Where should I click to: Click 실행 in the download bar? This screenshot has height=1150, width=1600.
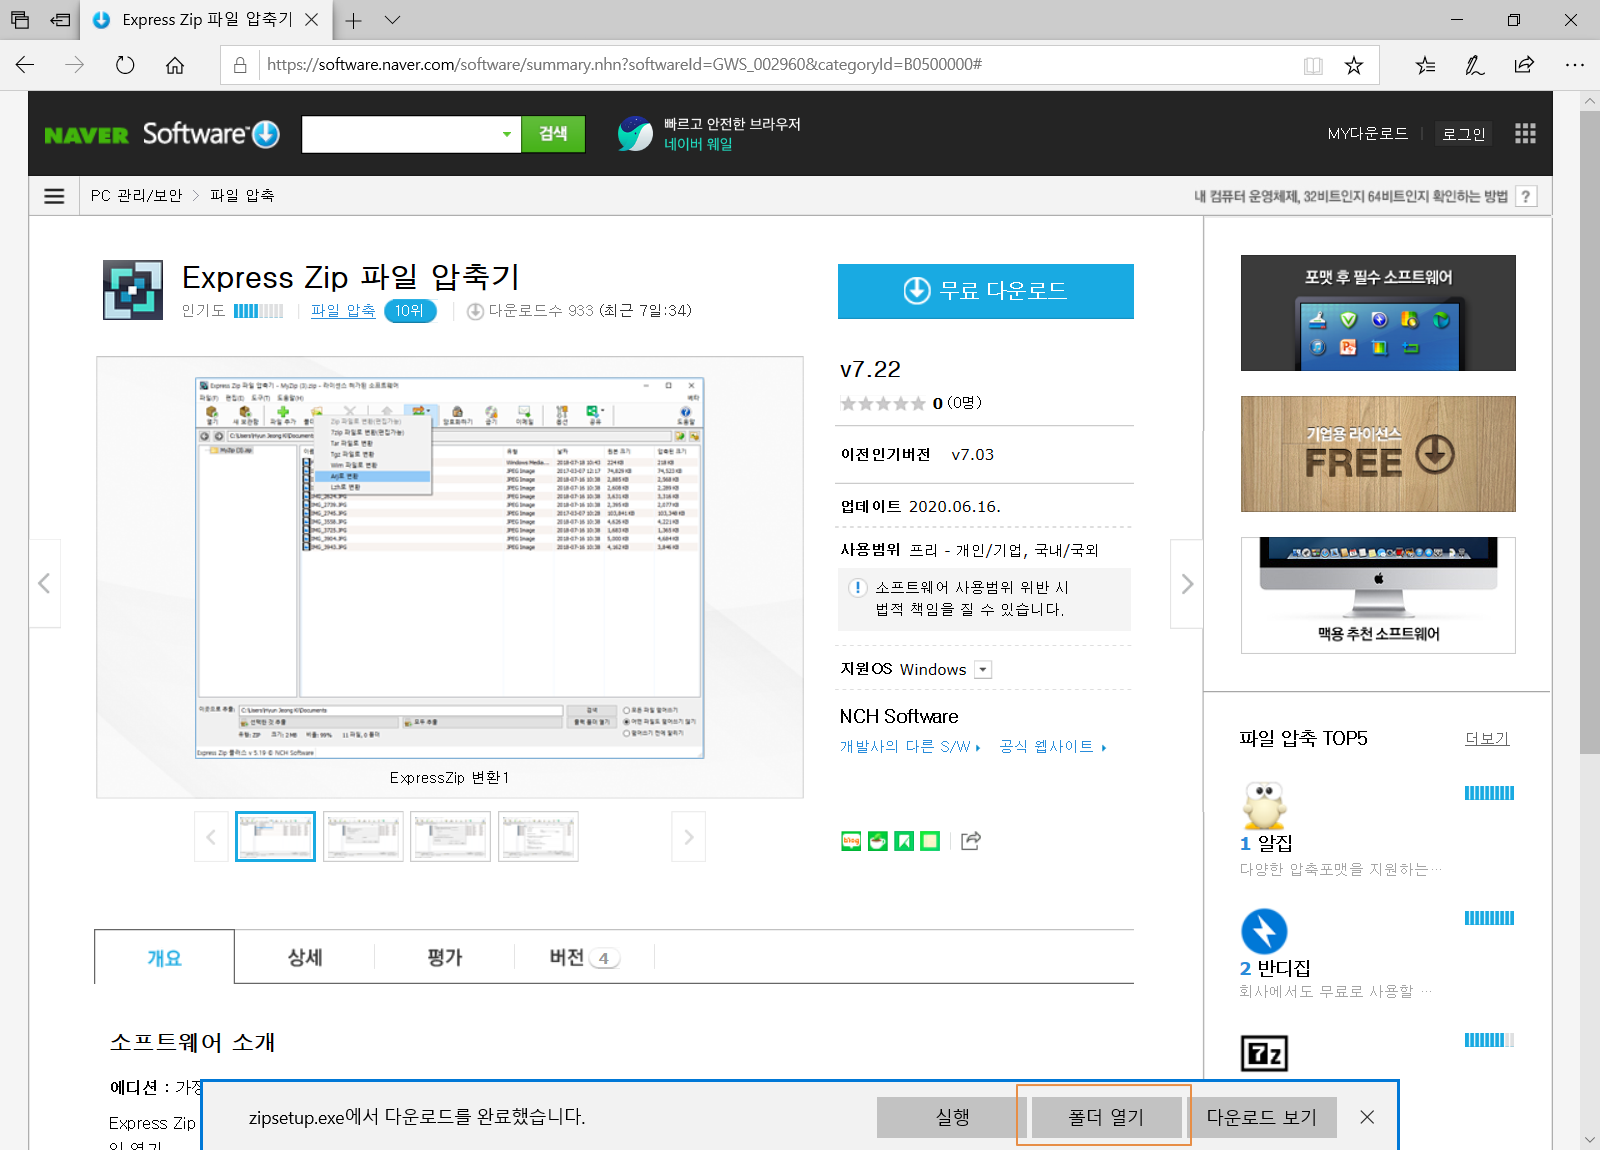(x=952, y=1117)
